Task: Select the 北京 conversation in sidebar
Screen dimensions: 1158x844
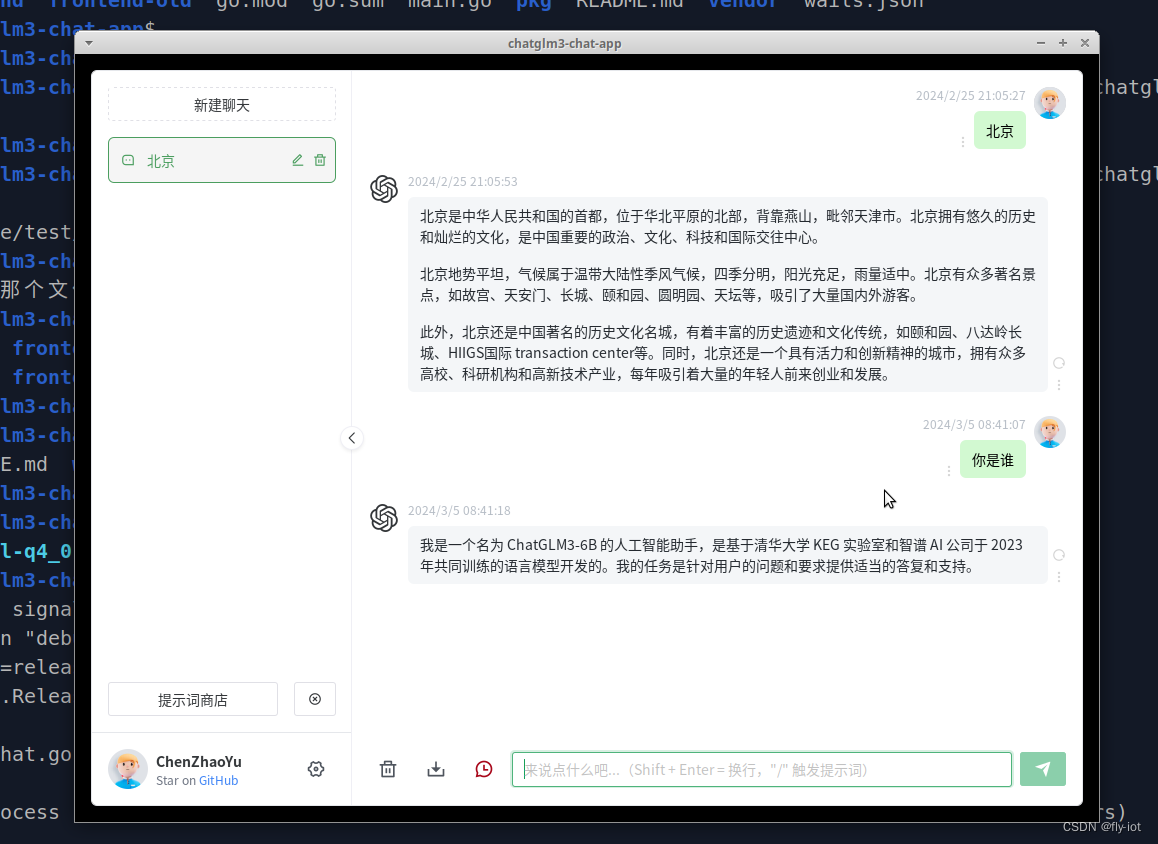Action: (x=200, y=159)
